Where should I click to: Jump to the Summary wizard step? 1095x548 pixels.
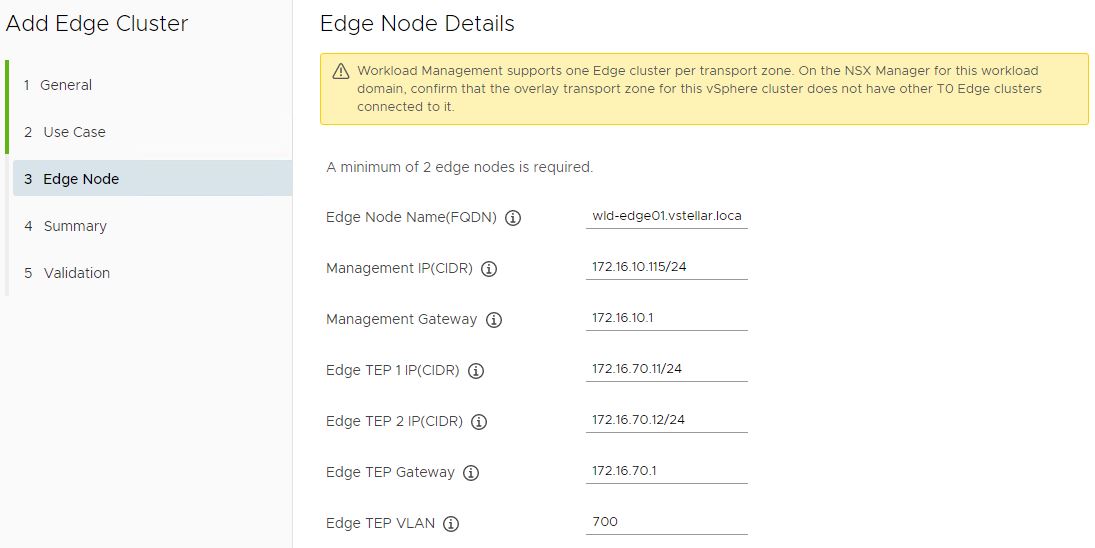coord(75,226)
